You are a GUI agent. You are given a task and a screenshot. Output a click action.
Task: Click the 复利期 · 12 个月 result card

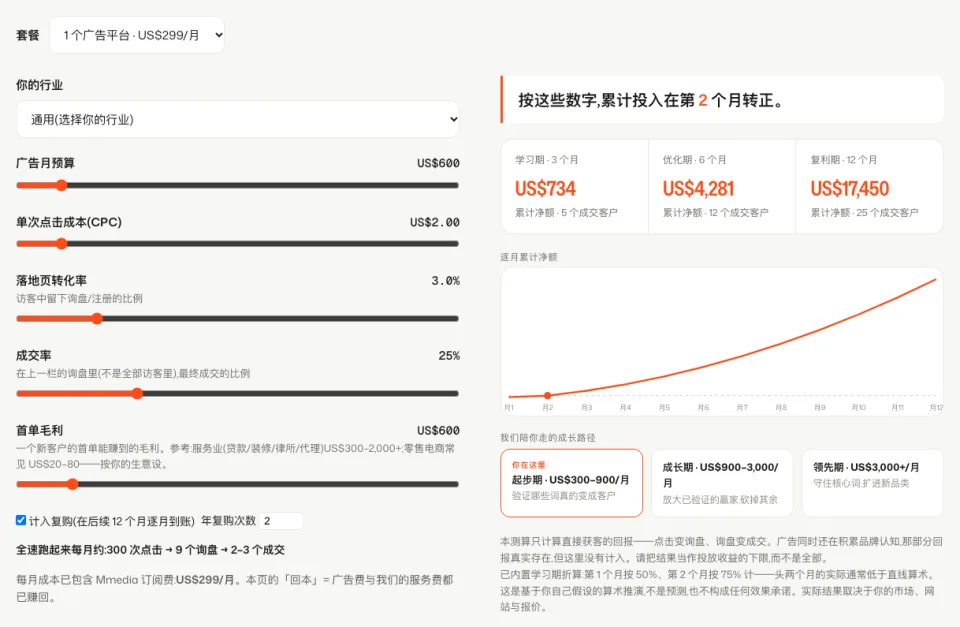click(x=869, y=187)
